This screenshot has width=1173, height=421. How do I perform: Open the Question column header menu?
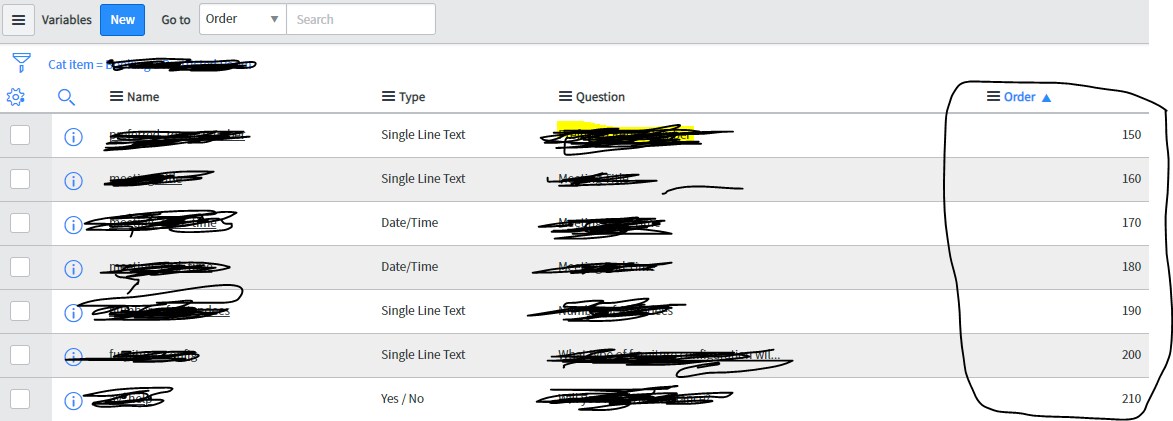pyautogui.click(x=565, y=97)
